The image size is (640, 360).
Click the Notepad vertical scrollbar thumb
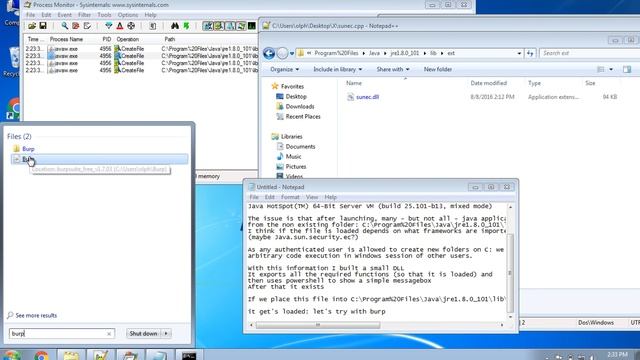(510, 273)
